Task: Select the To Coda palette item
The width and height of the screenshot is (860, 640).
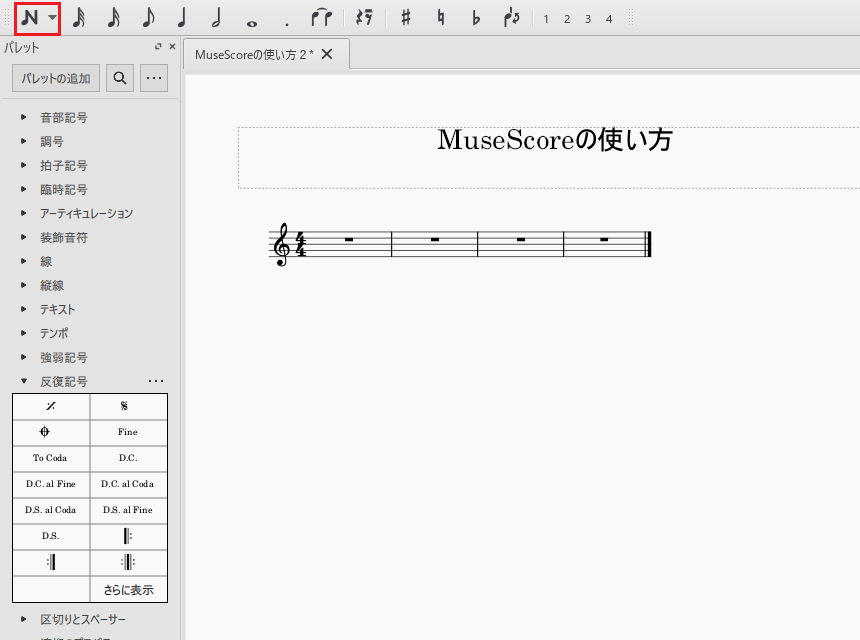Action: (51, 458)
